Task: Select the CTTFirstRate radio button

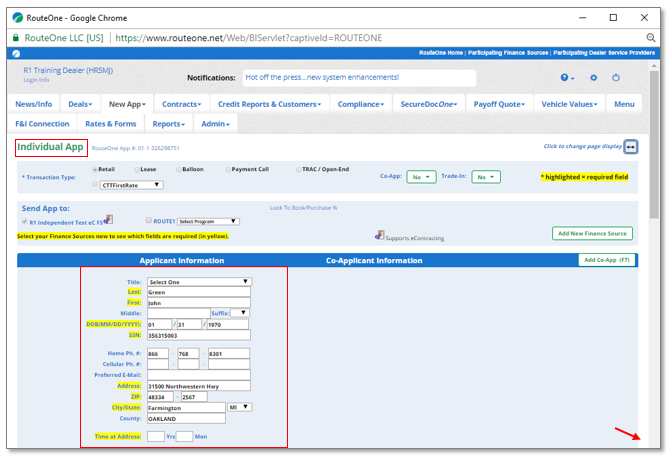Action: click(x=95, y=184)
